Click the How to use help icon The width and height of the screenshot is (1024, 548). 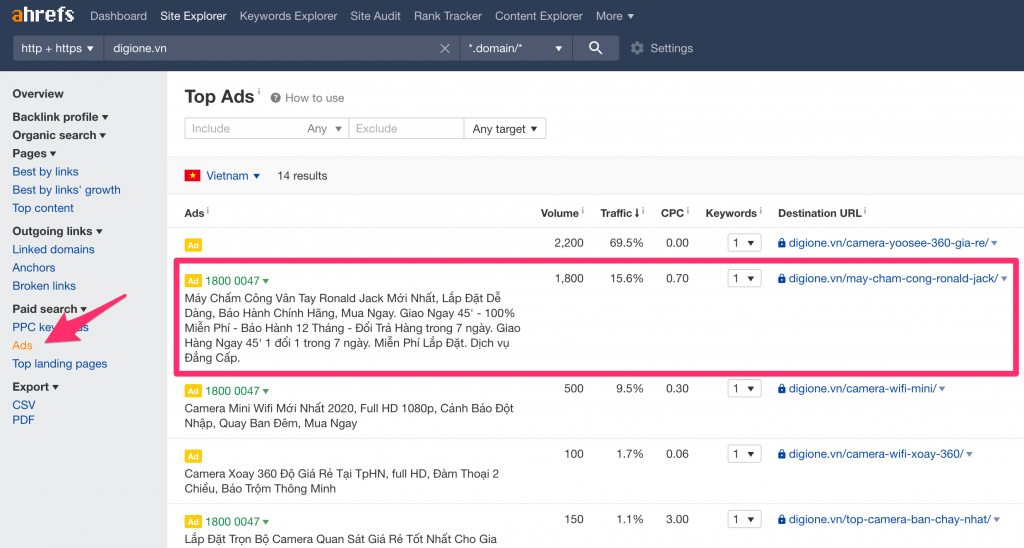point(276,98)
